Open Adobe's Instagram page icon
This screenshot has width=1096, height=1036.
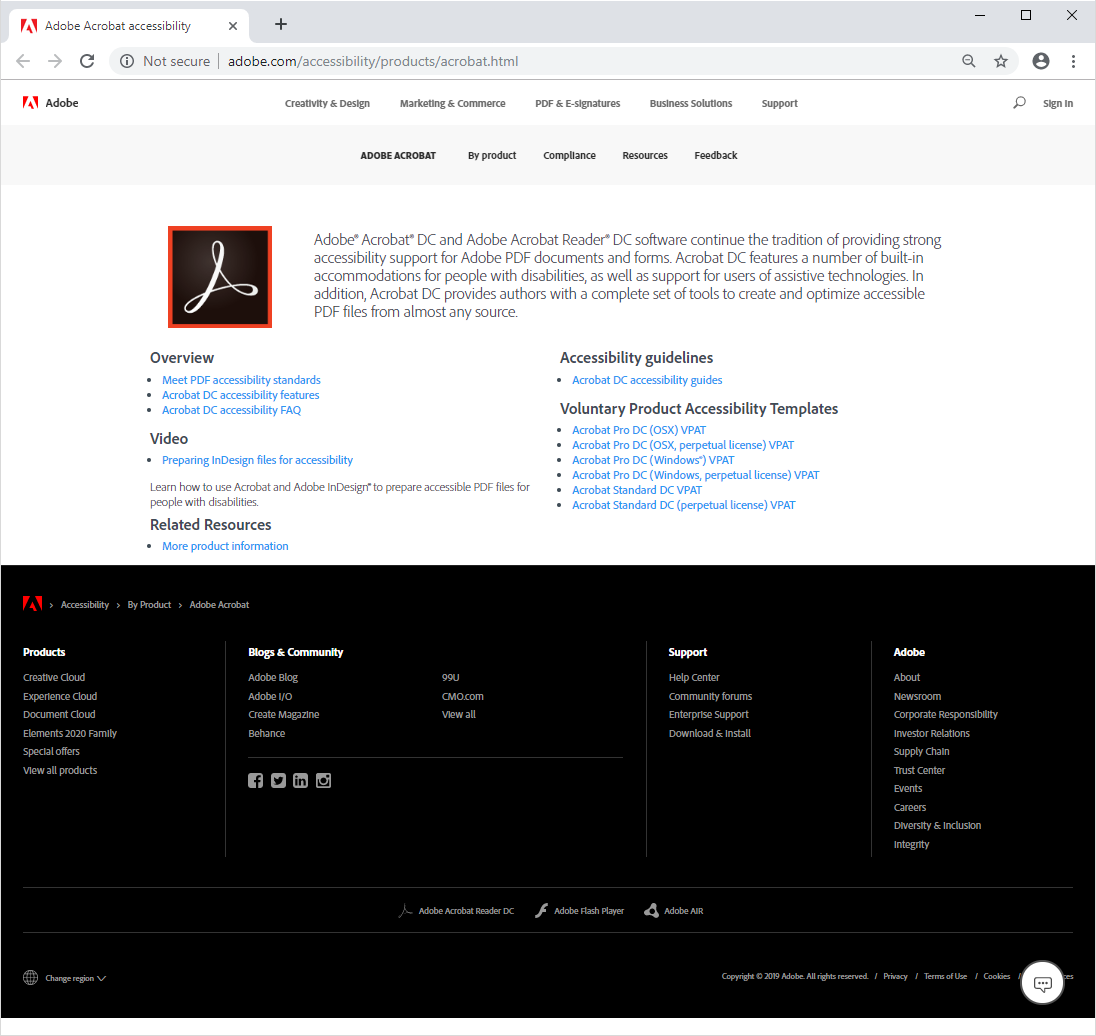click(324, 780)
